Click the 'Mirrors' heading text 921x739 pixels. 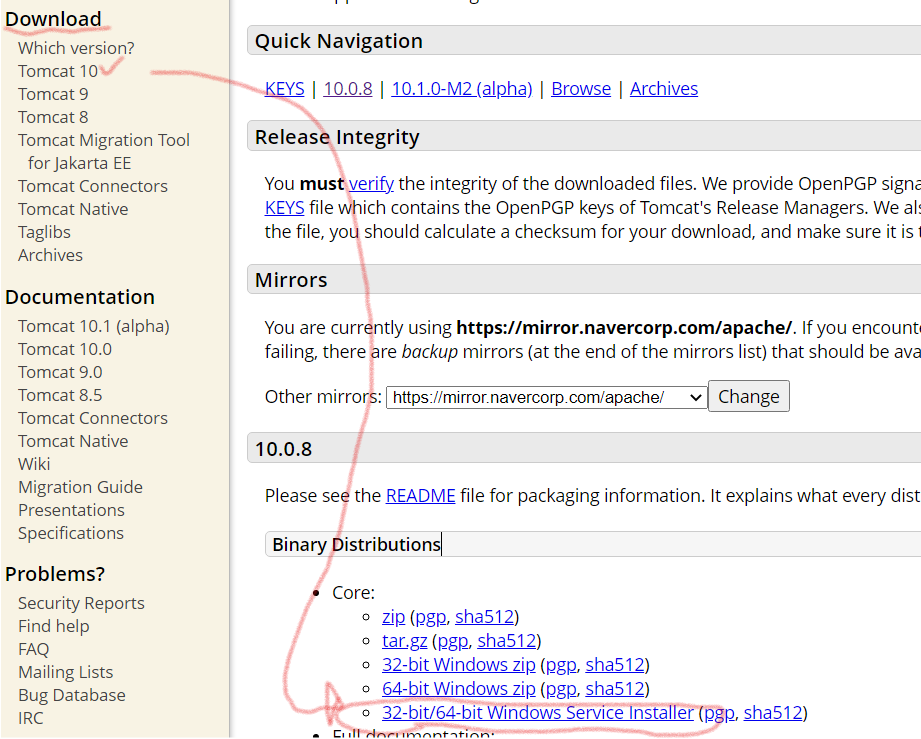(x=291, y=280)
